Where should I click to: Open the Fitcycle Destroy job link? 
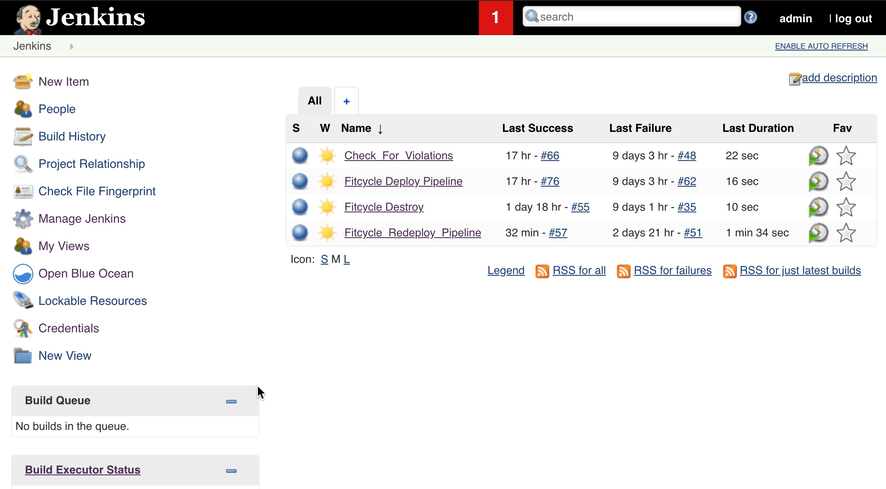pos(384,207)
